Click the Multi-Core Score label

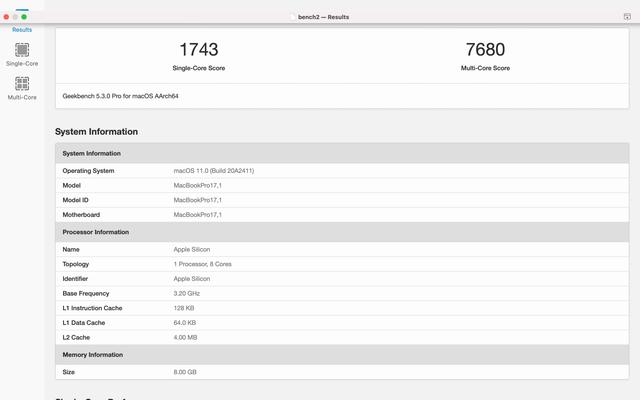pyautogui.click(x=485, y=68)
